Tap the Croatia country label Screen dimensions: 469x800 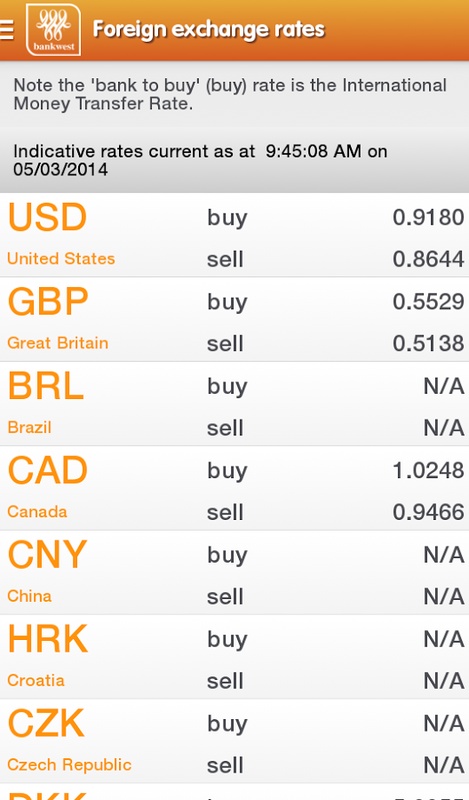[36, 681]
